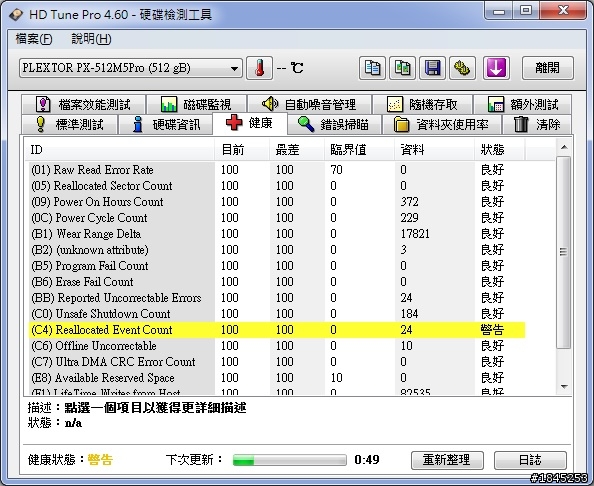Click the scrollbar up arrow
The width and height of the screenshot is (594, 486).
point(564,147)
